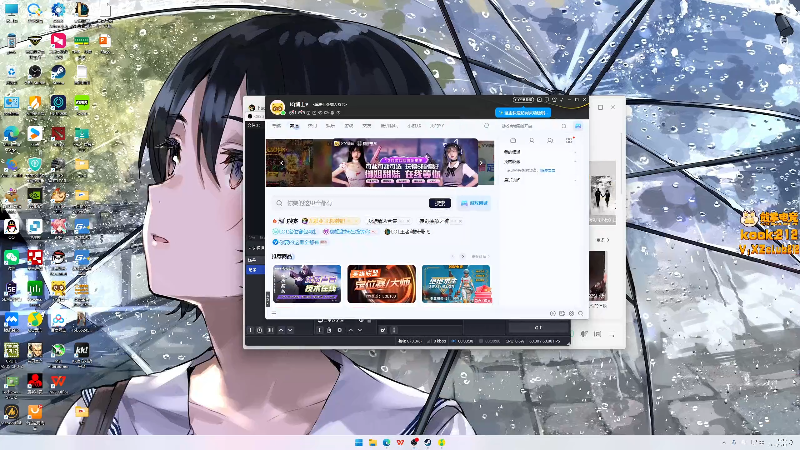The image size is (800, 450).
Task: Open the Recycle Bin desktop icon
Action: [x=11, y=72]
